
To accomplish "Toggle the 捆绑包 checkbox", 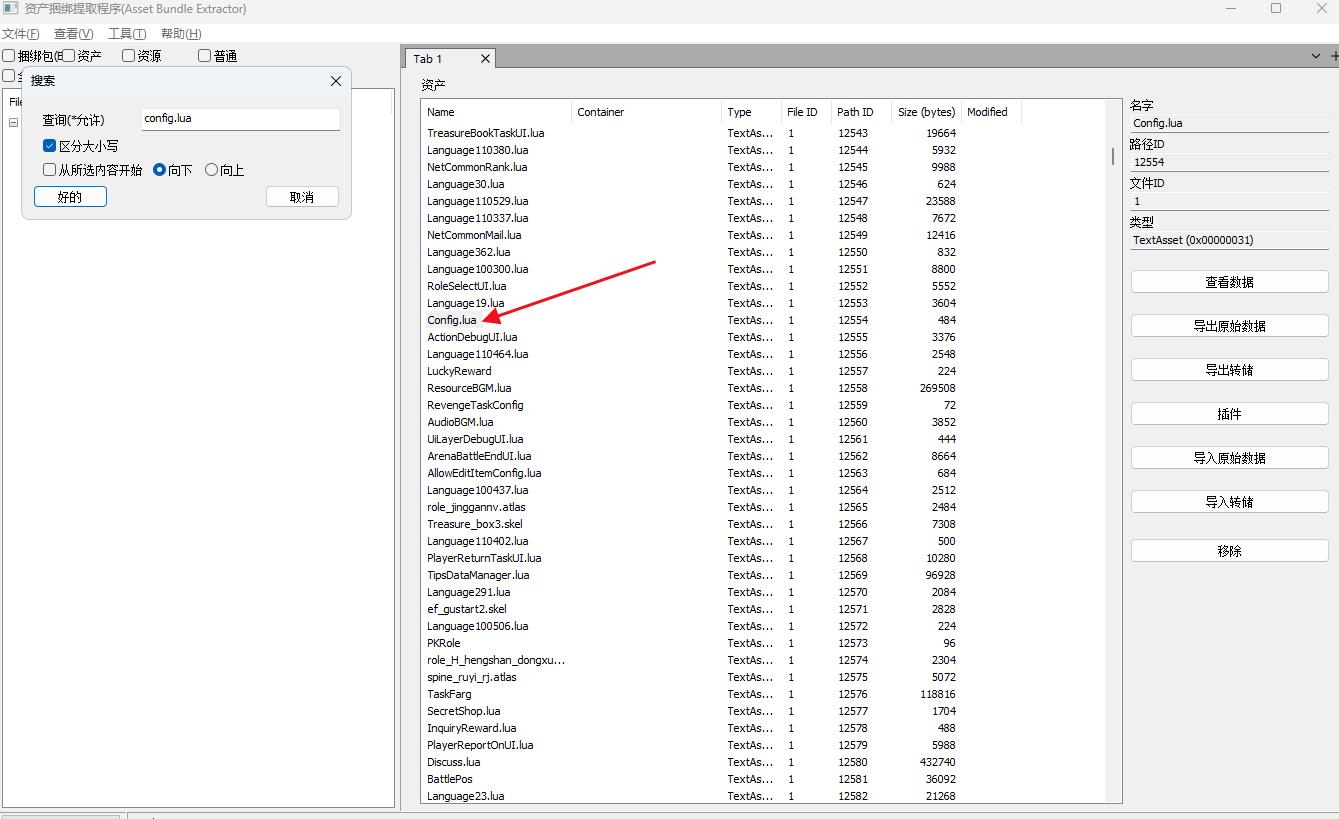I will (9, 56).
